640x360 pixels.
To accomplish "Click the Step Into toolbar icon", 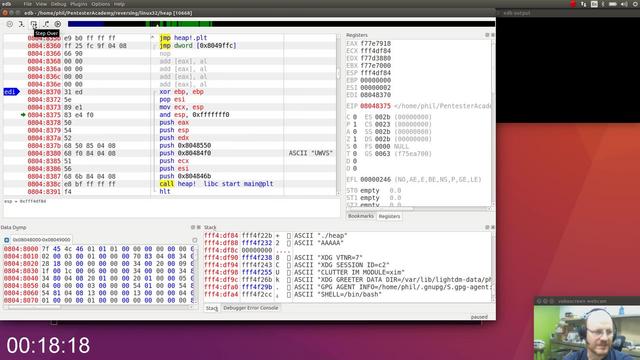I will [x=22, y=24].
